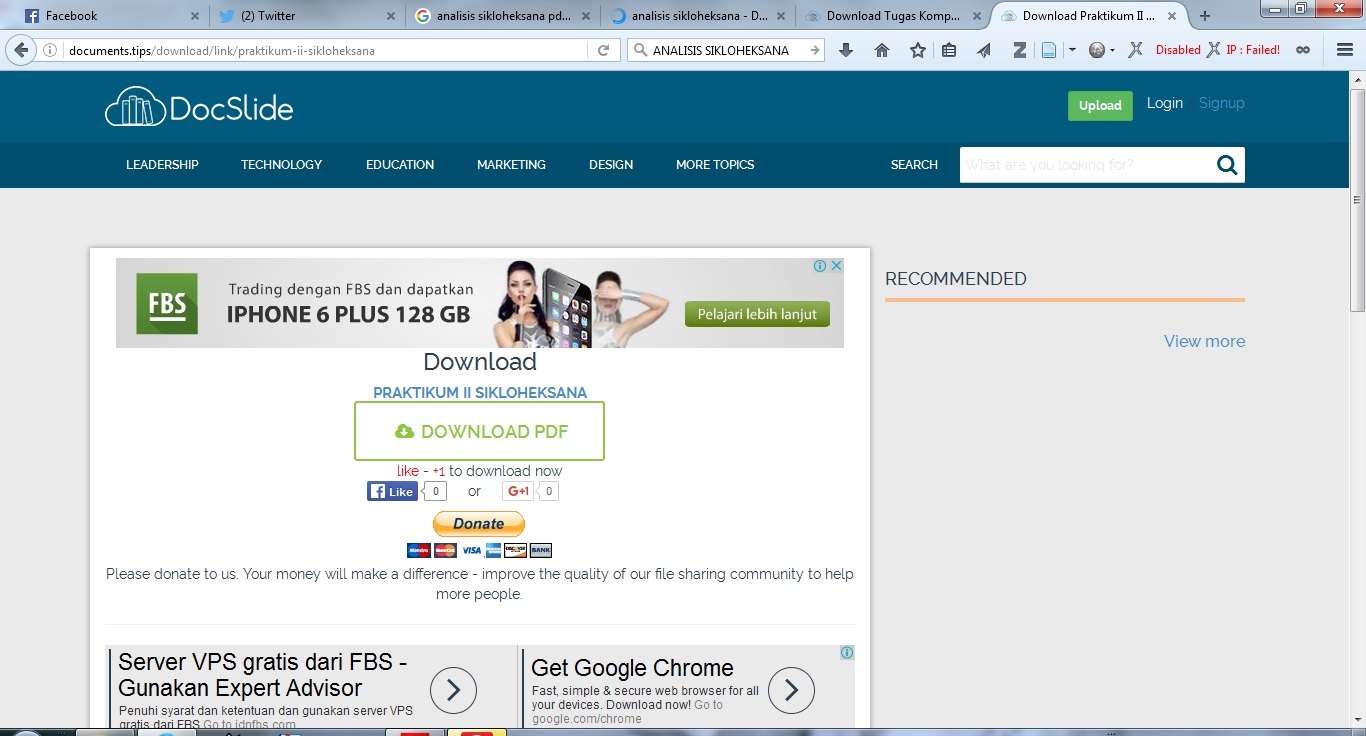Focus the 'What are you looking for?' field

(1084, 165)
